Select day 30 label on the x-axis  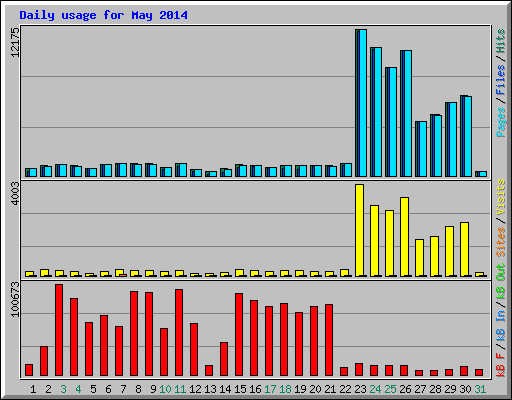click(x=465, y=389)
